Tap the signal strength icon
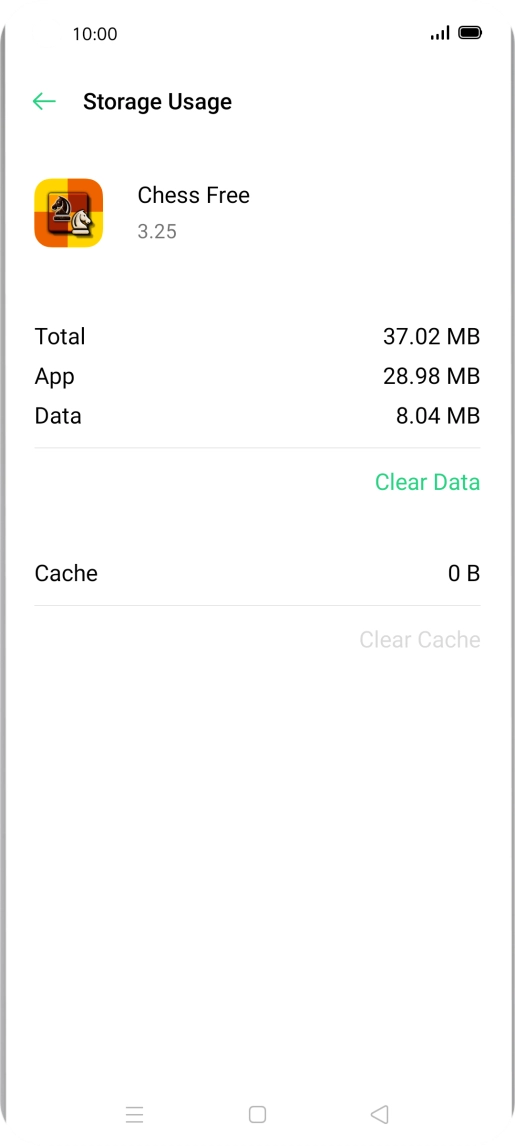 (x=440, y=33)
